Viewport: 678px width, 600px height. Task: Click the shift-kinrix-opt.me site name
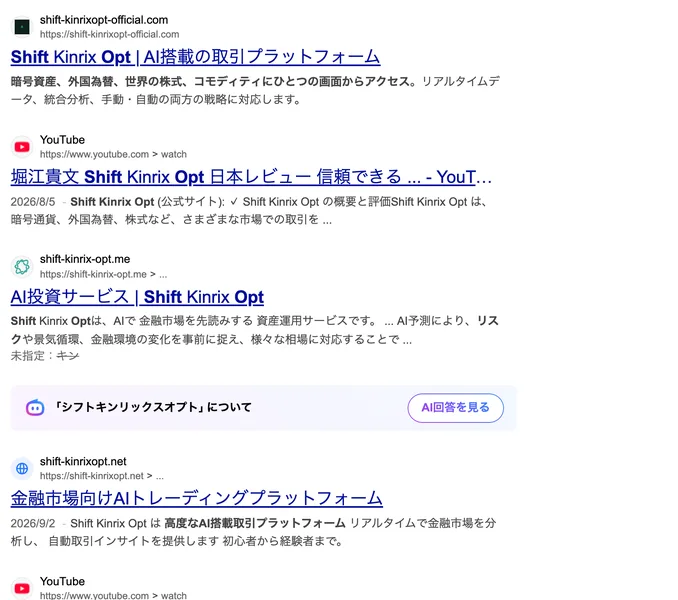[x=85, y=259]
